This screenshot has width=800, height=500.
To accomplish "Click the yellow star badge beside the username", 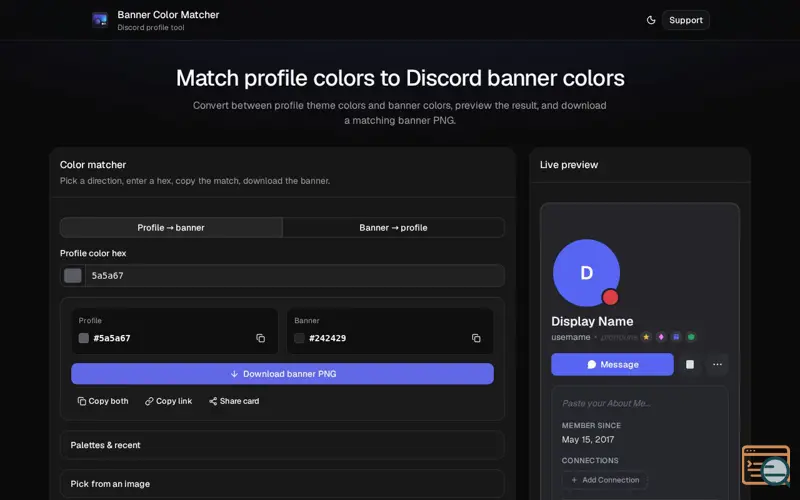I will coord(646,337).
